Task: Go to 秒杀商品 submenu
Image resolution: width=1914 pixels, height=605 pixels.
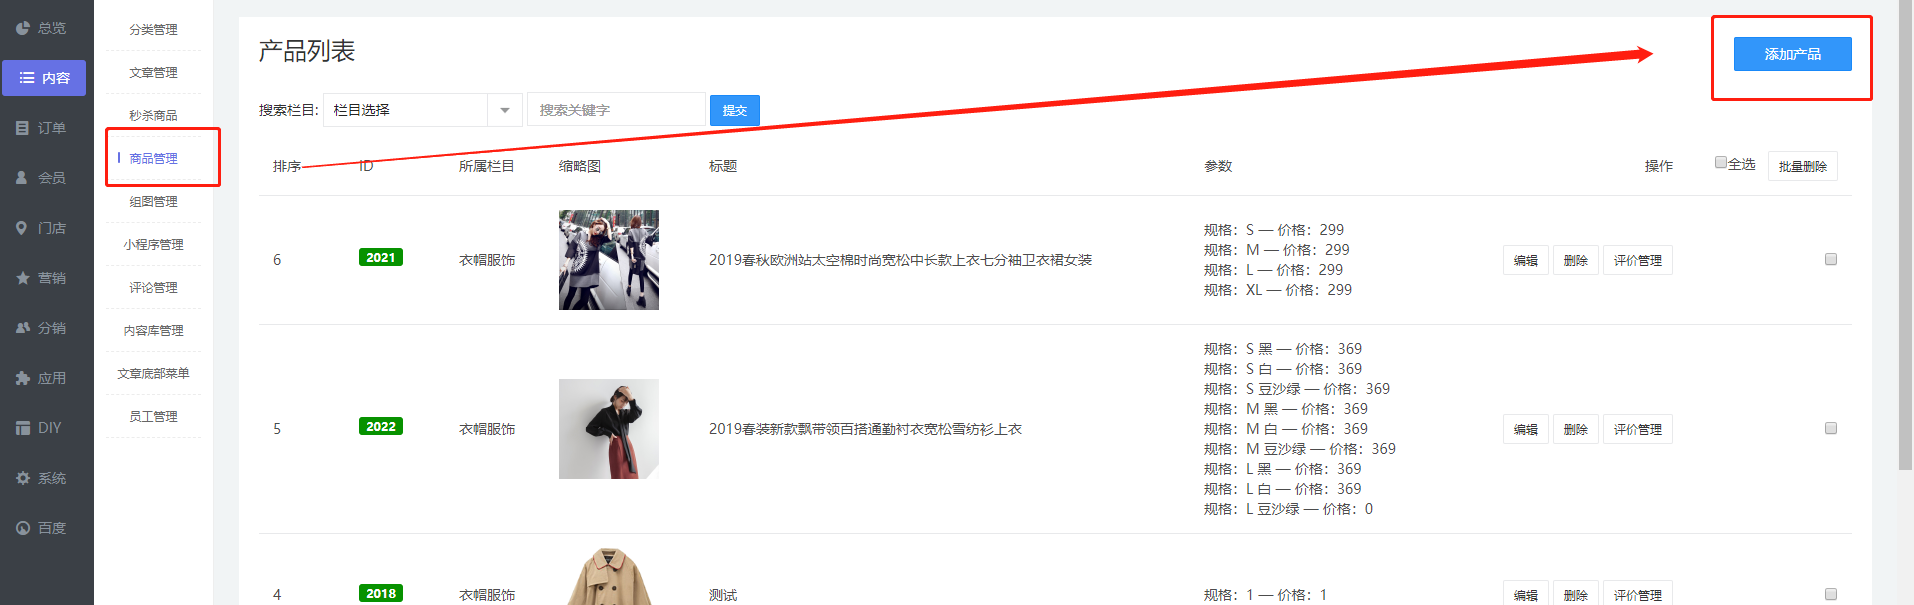Action: [153, 116]
